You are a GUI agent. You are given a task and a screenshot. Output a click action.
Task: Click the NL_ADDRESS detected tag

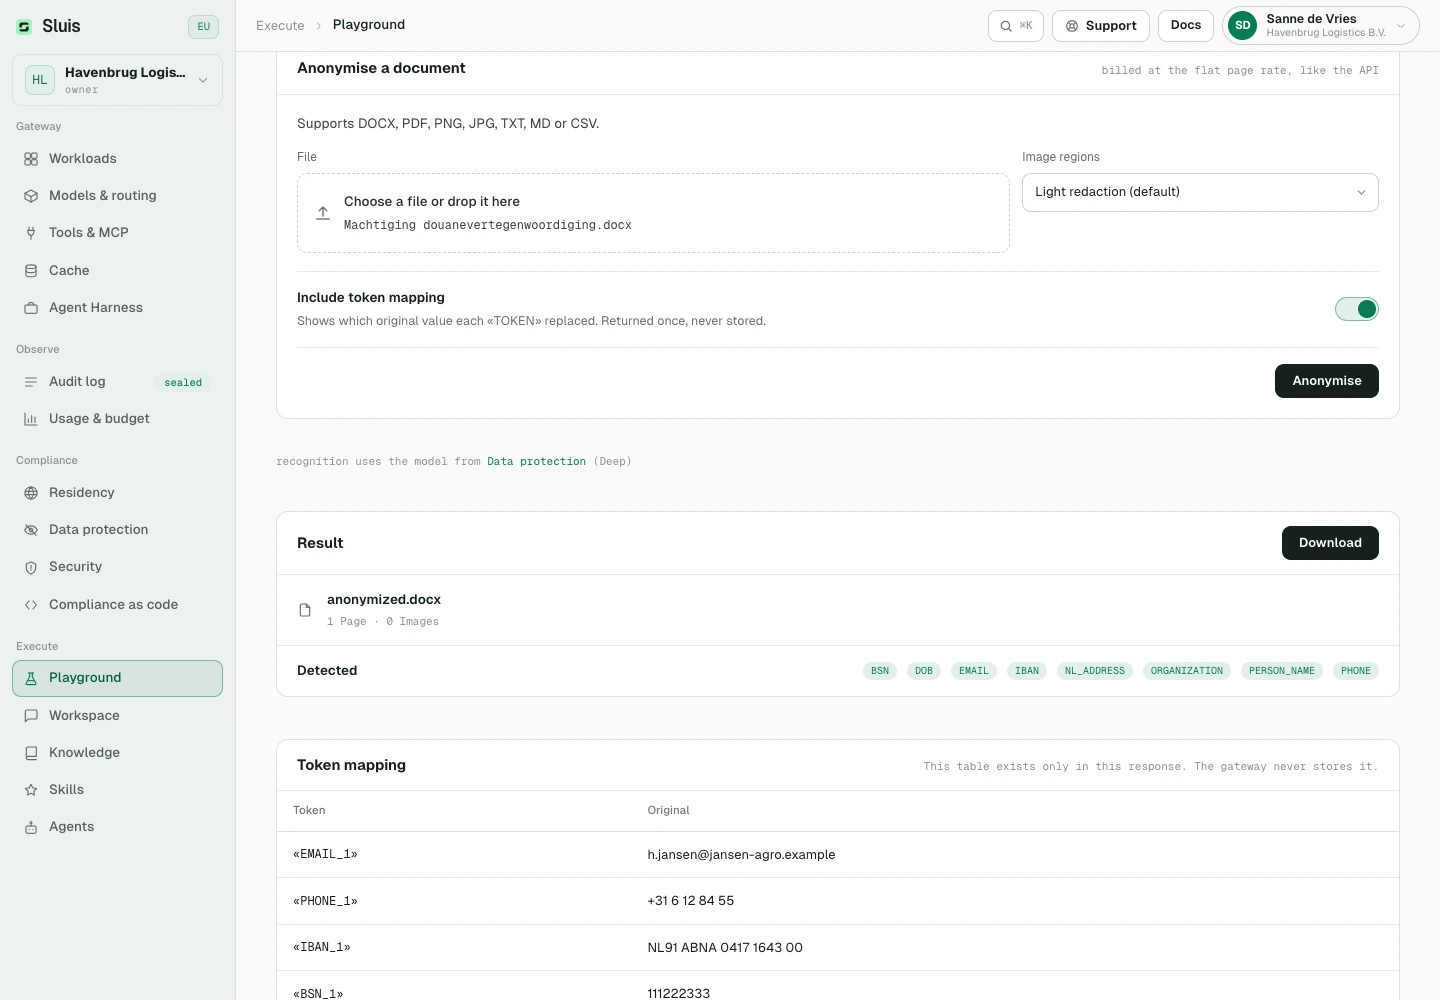point(1095,671)
